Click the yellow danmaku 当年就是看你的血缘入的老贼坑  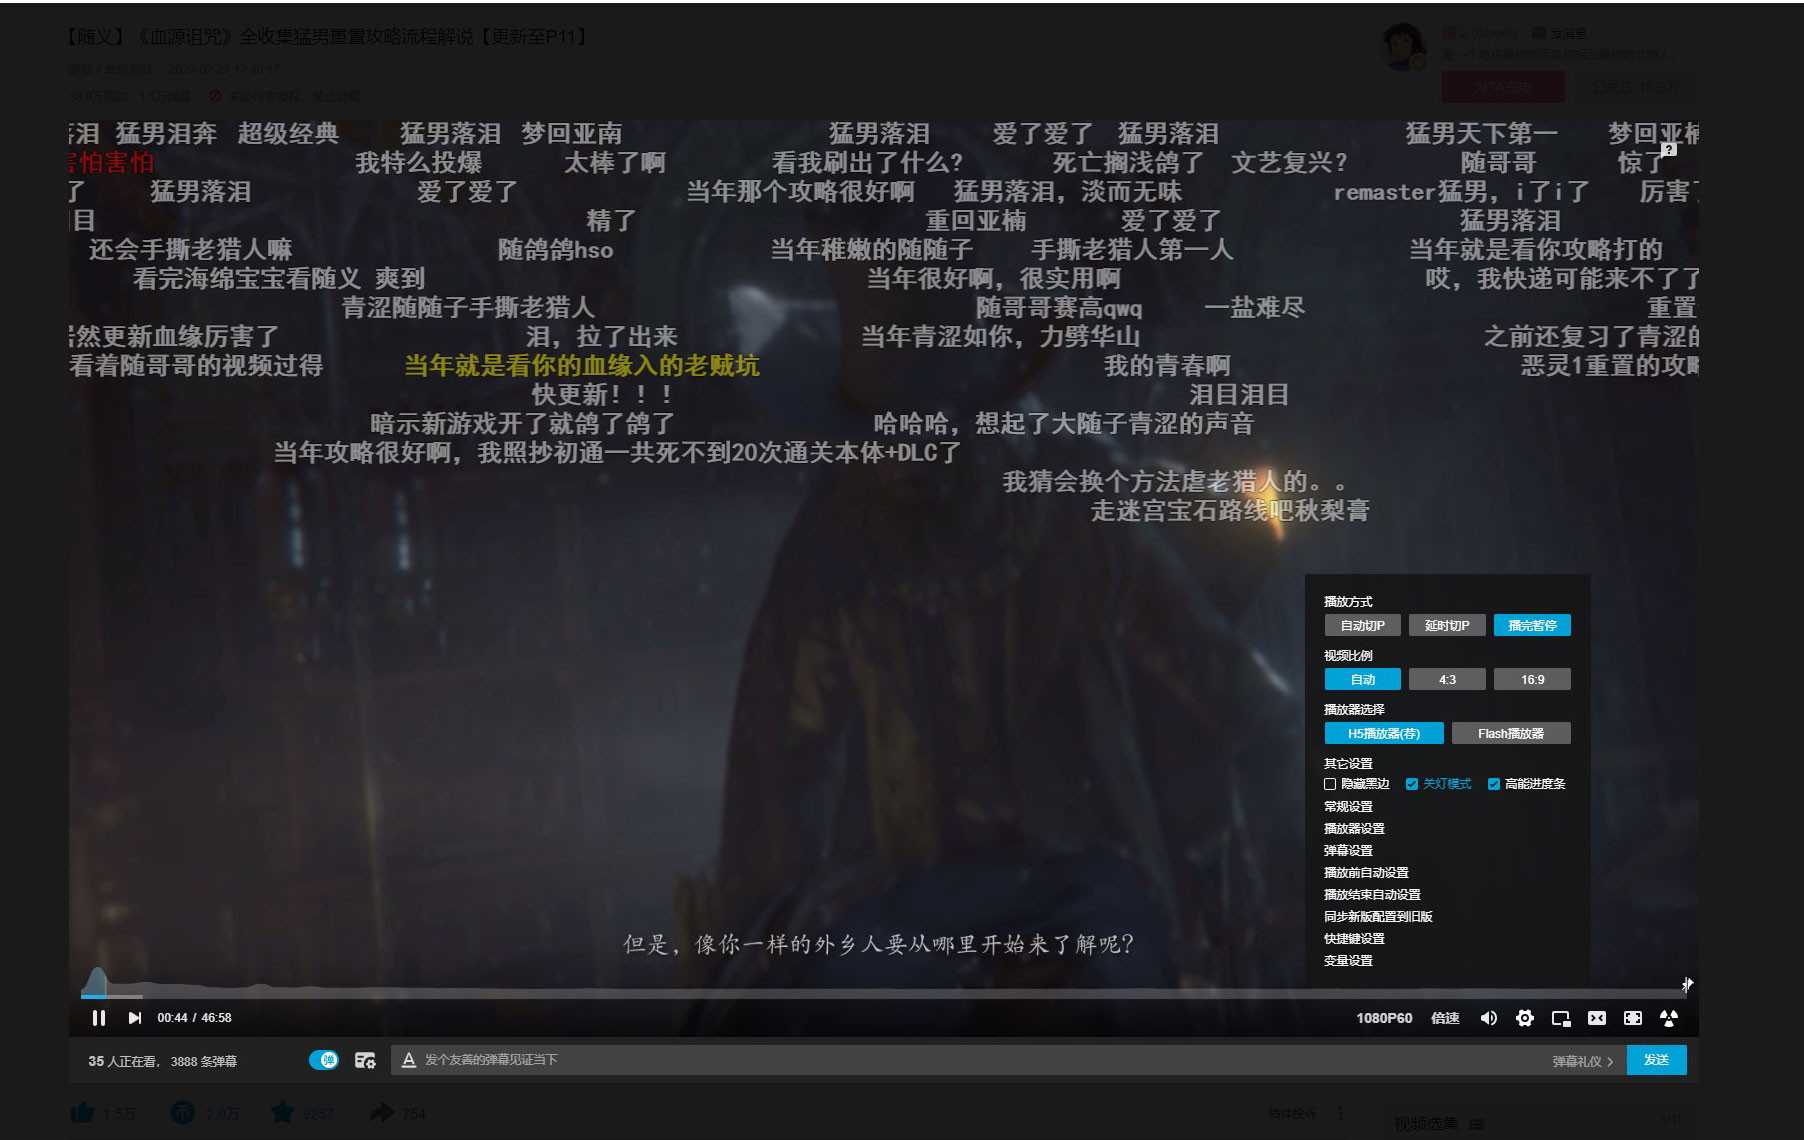point(582,366)
